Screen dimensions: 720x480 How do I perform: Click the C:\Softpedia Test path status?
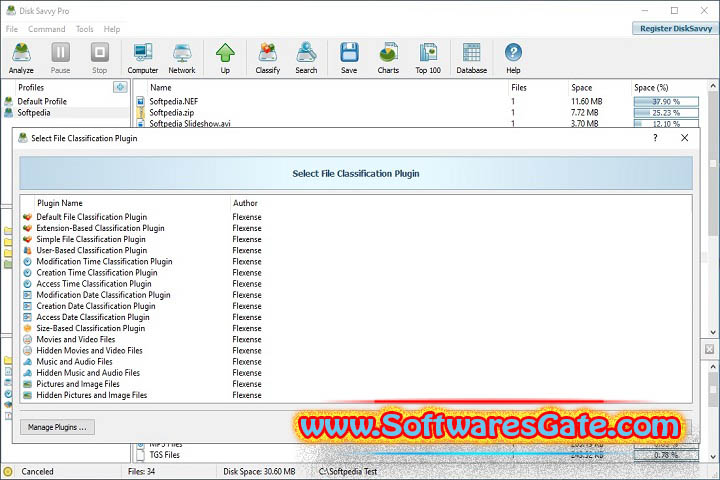[348, 471]
